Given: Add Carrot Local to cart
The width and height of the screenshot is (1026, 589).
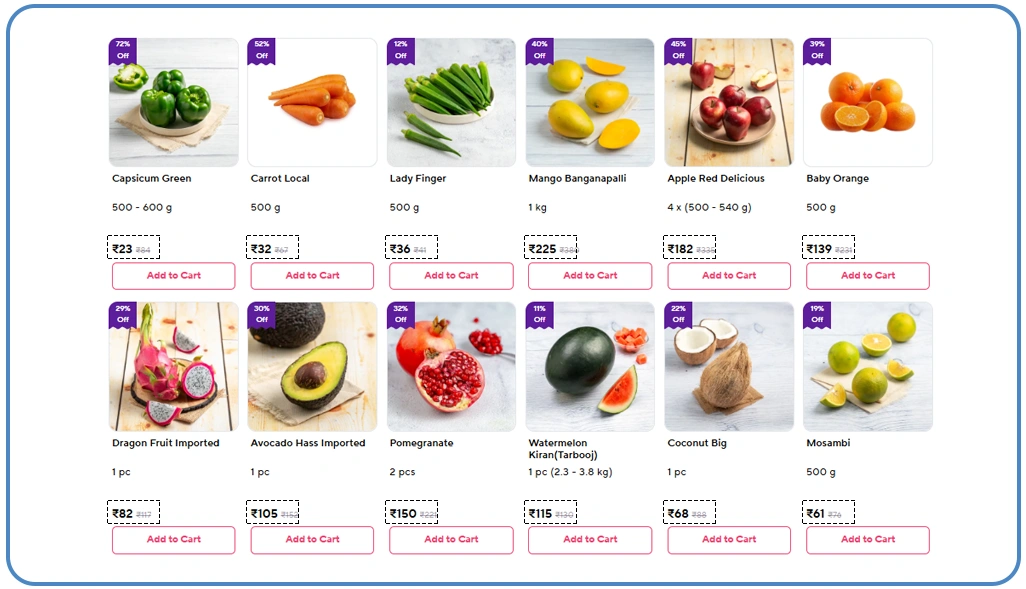Looking at the screenshot, I should point(312,276).
